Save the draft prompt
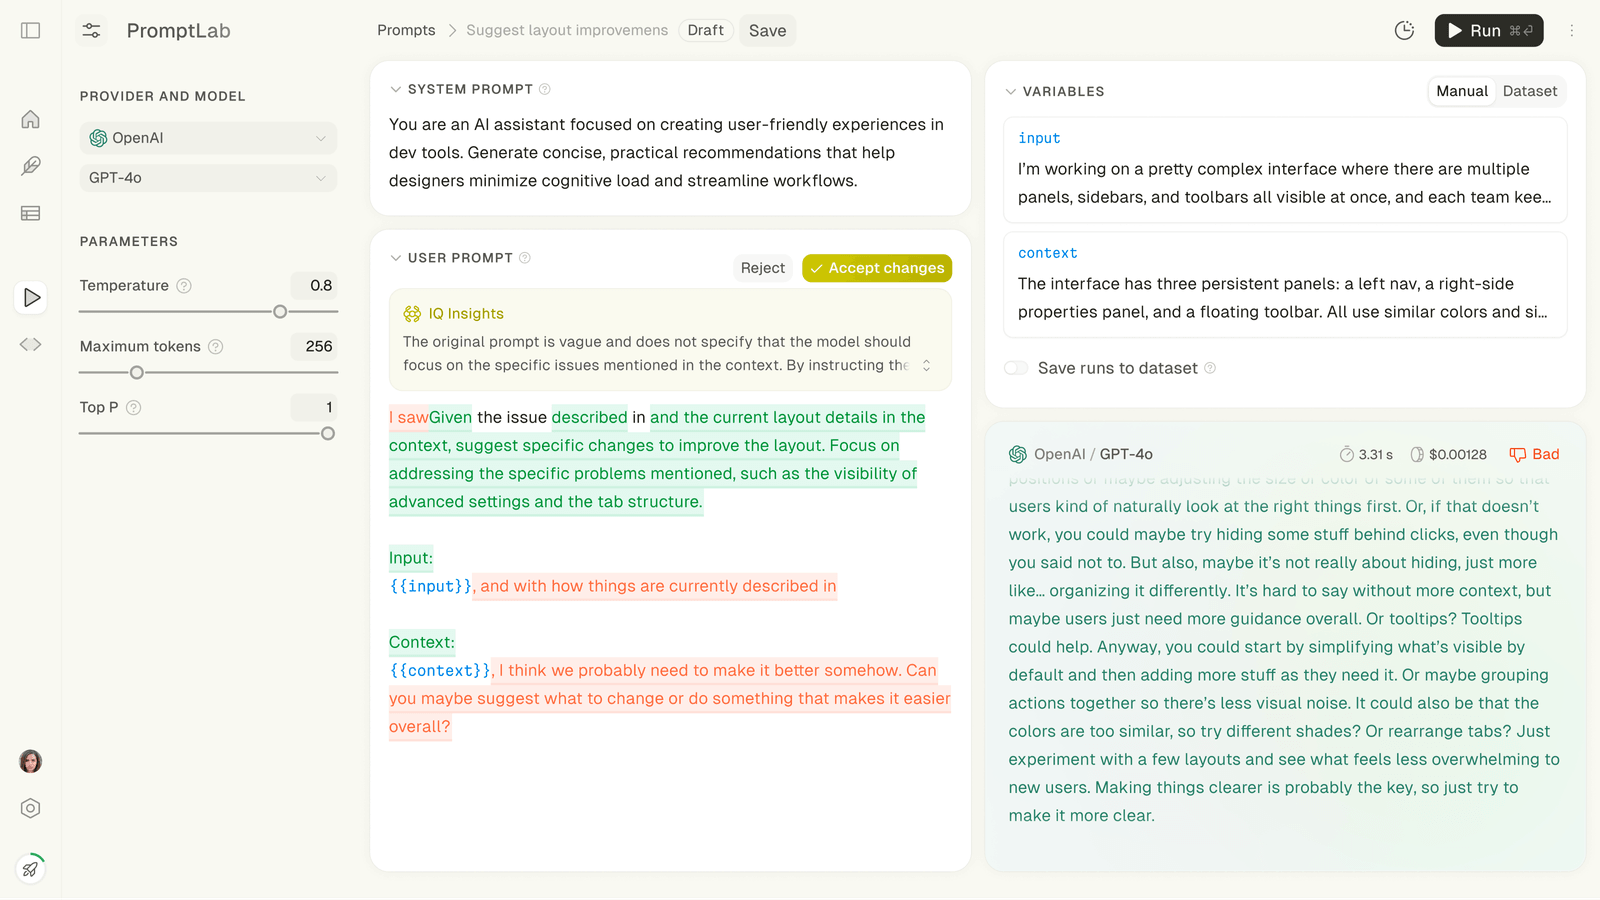Viewport: 1600px width, 900px height. point(767,30)
